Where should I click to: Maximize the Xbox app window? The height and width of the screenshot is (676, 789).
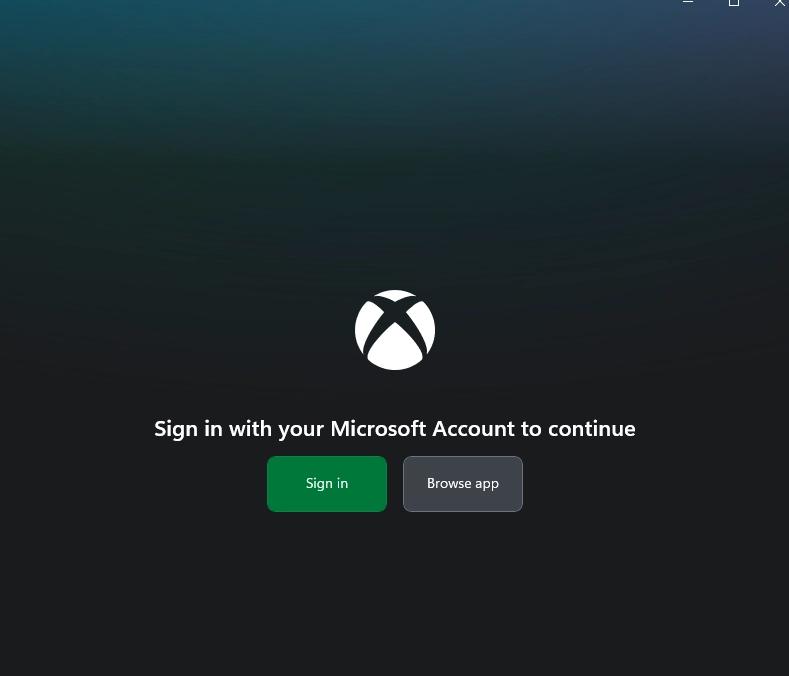pyautogui.click(x=734, y=3)
